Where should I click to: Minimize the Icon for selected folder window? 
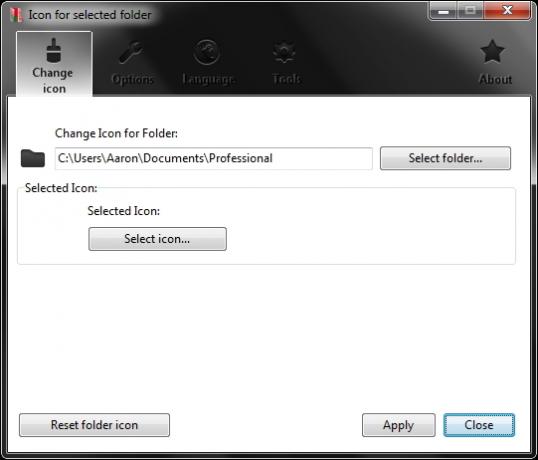coord(443,11)
